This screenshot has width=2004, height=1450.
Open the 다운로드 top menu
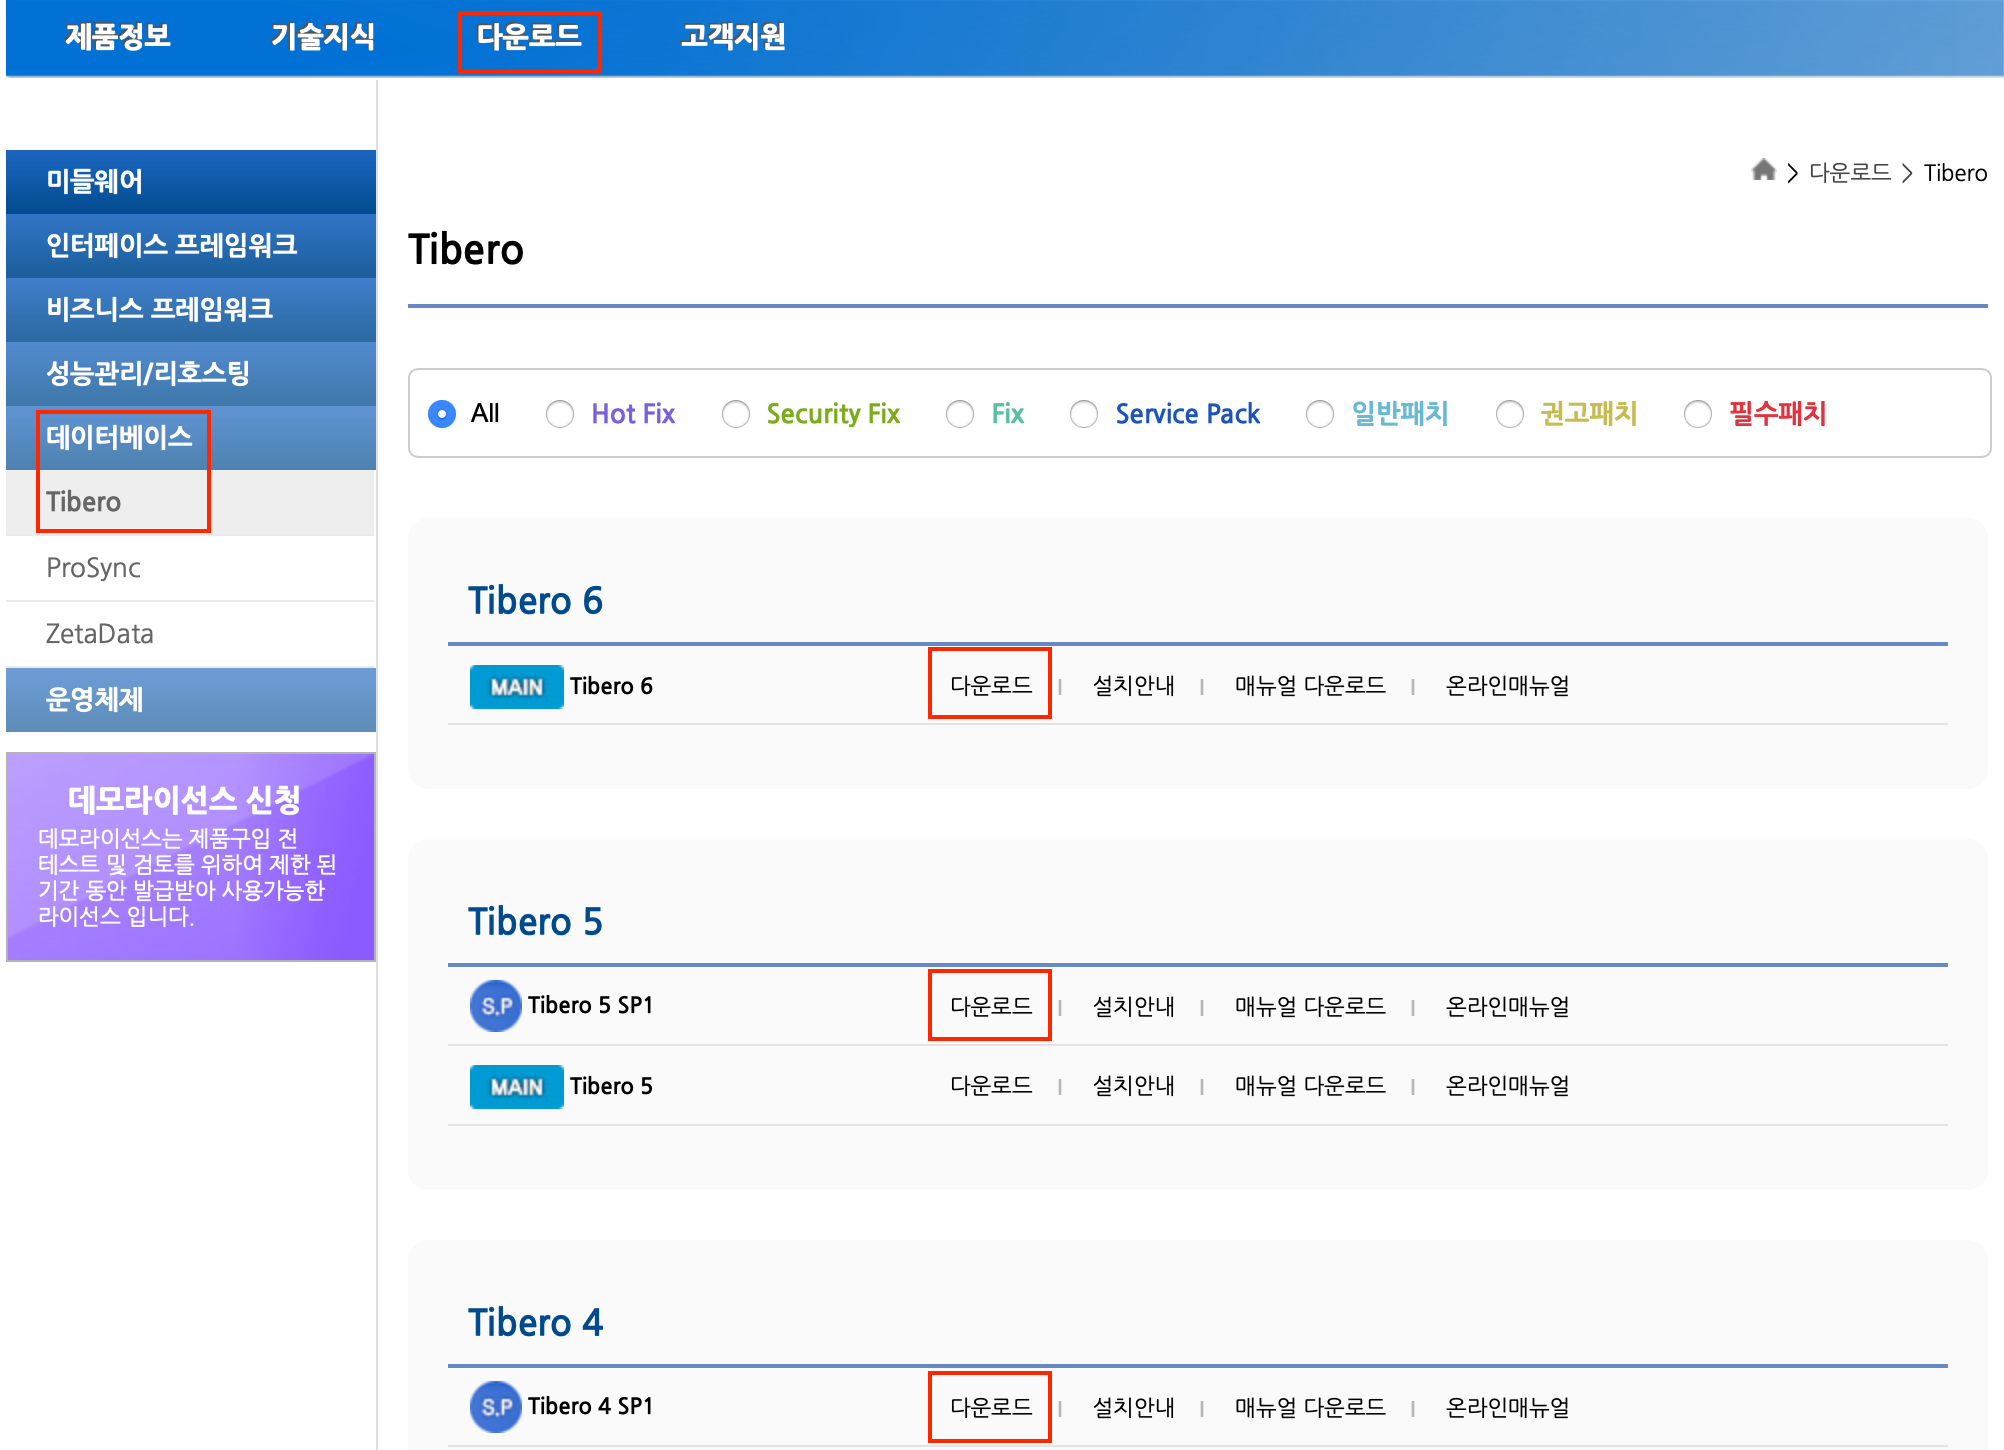(x=529, y=37)
